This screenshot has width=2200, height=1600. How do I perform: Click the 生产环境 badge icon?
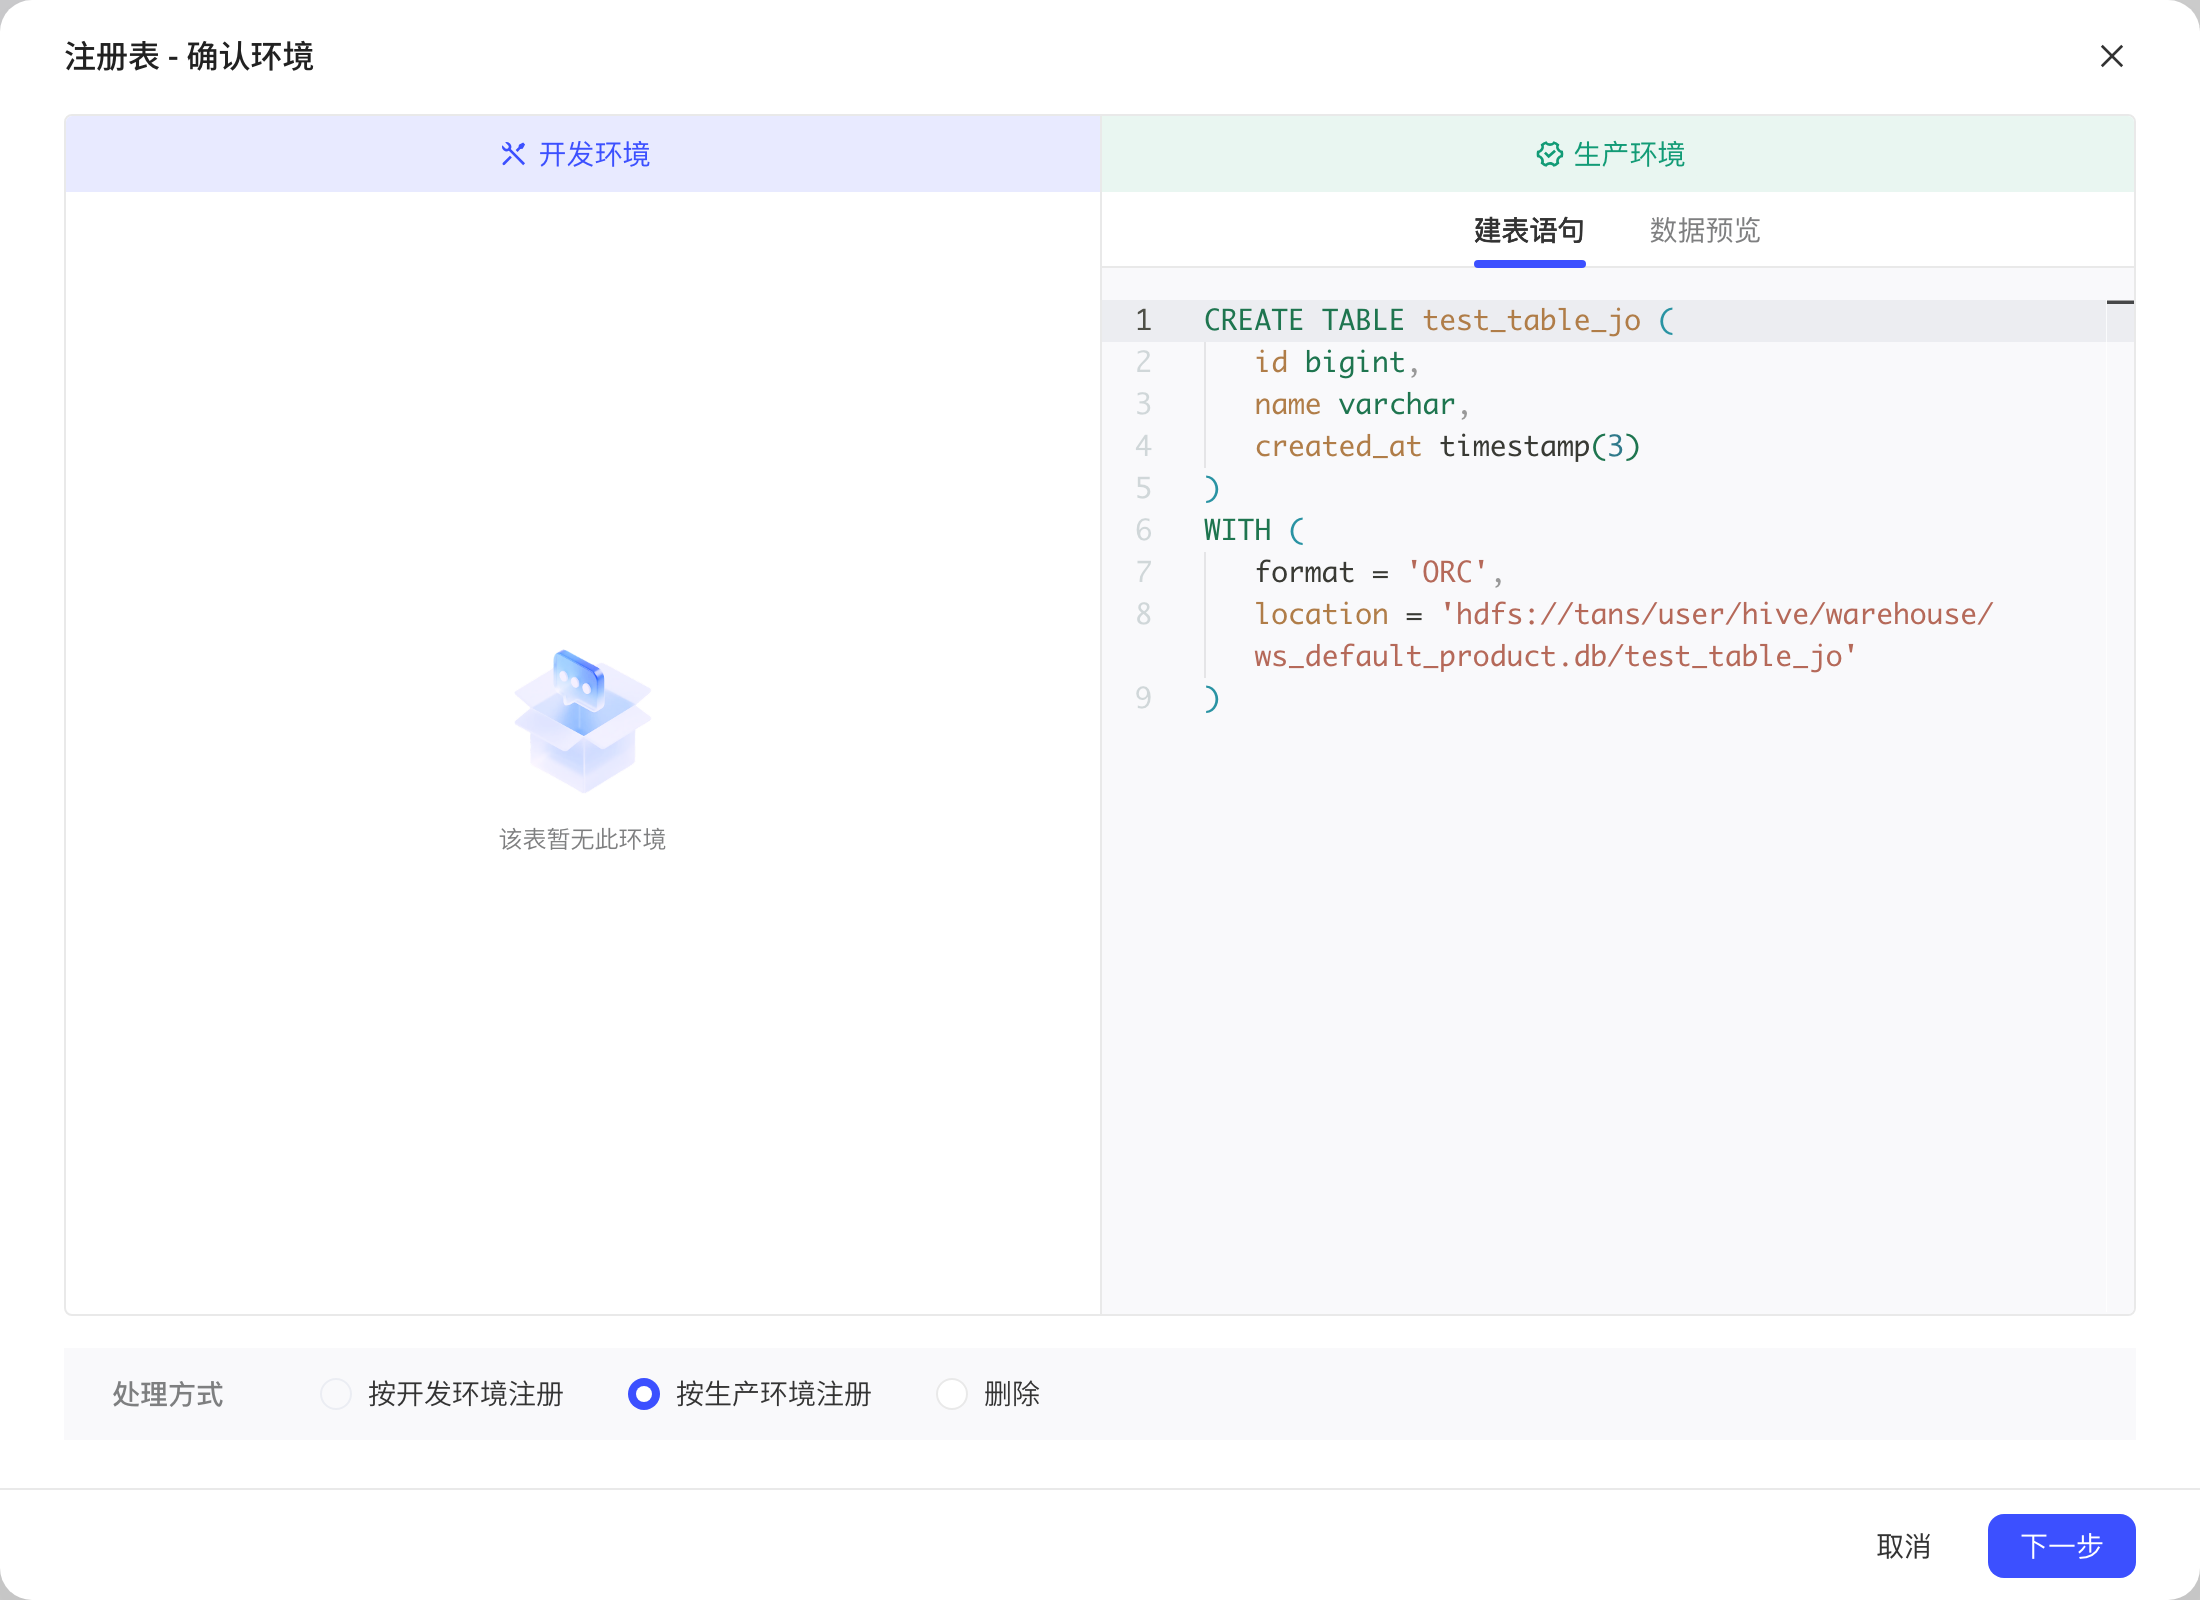pyautogui.click(x=1549, y=154)
